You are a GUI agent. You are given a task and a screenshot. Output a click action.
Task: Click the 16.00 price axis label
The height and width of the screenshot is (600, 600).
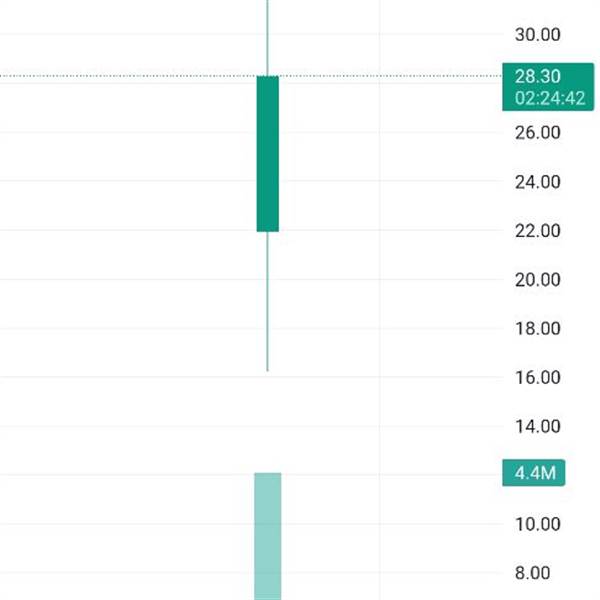click(x=538, y=377)
